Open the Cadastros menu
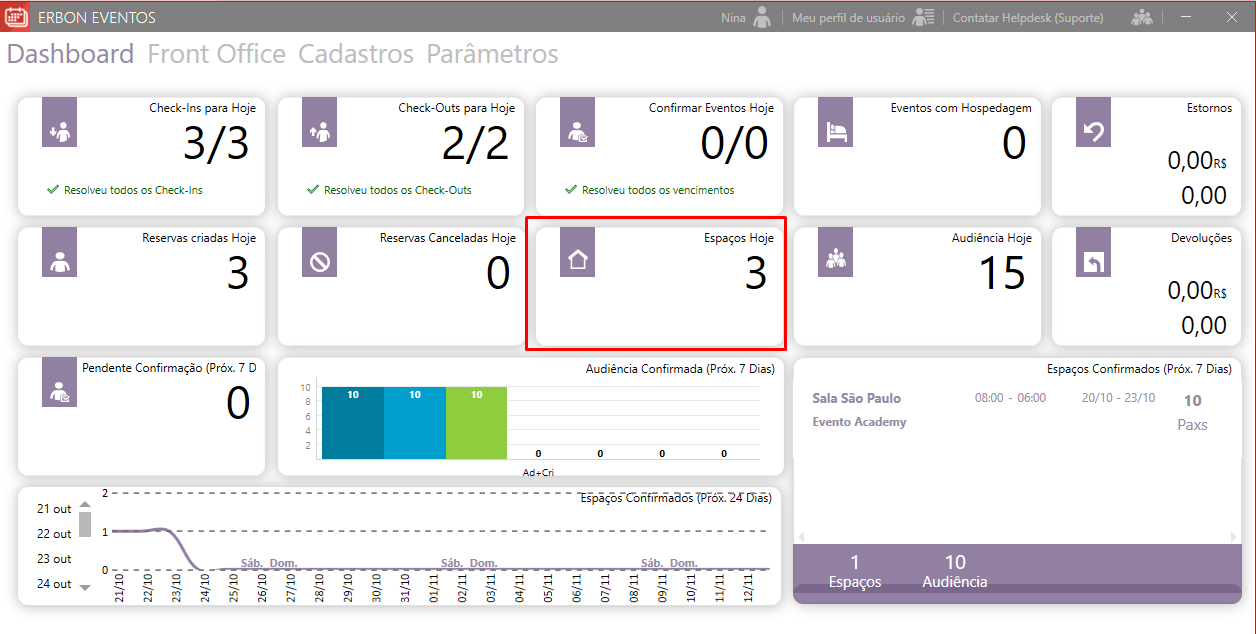Image resolution: width=1256 pixels, height=634 pixels. (x=356, y=54)
